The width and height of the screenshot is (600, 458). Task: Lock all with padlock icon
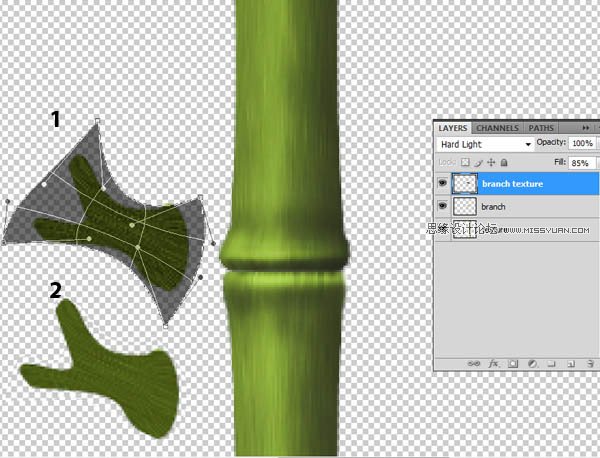coord(504,163)
